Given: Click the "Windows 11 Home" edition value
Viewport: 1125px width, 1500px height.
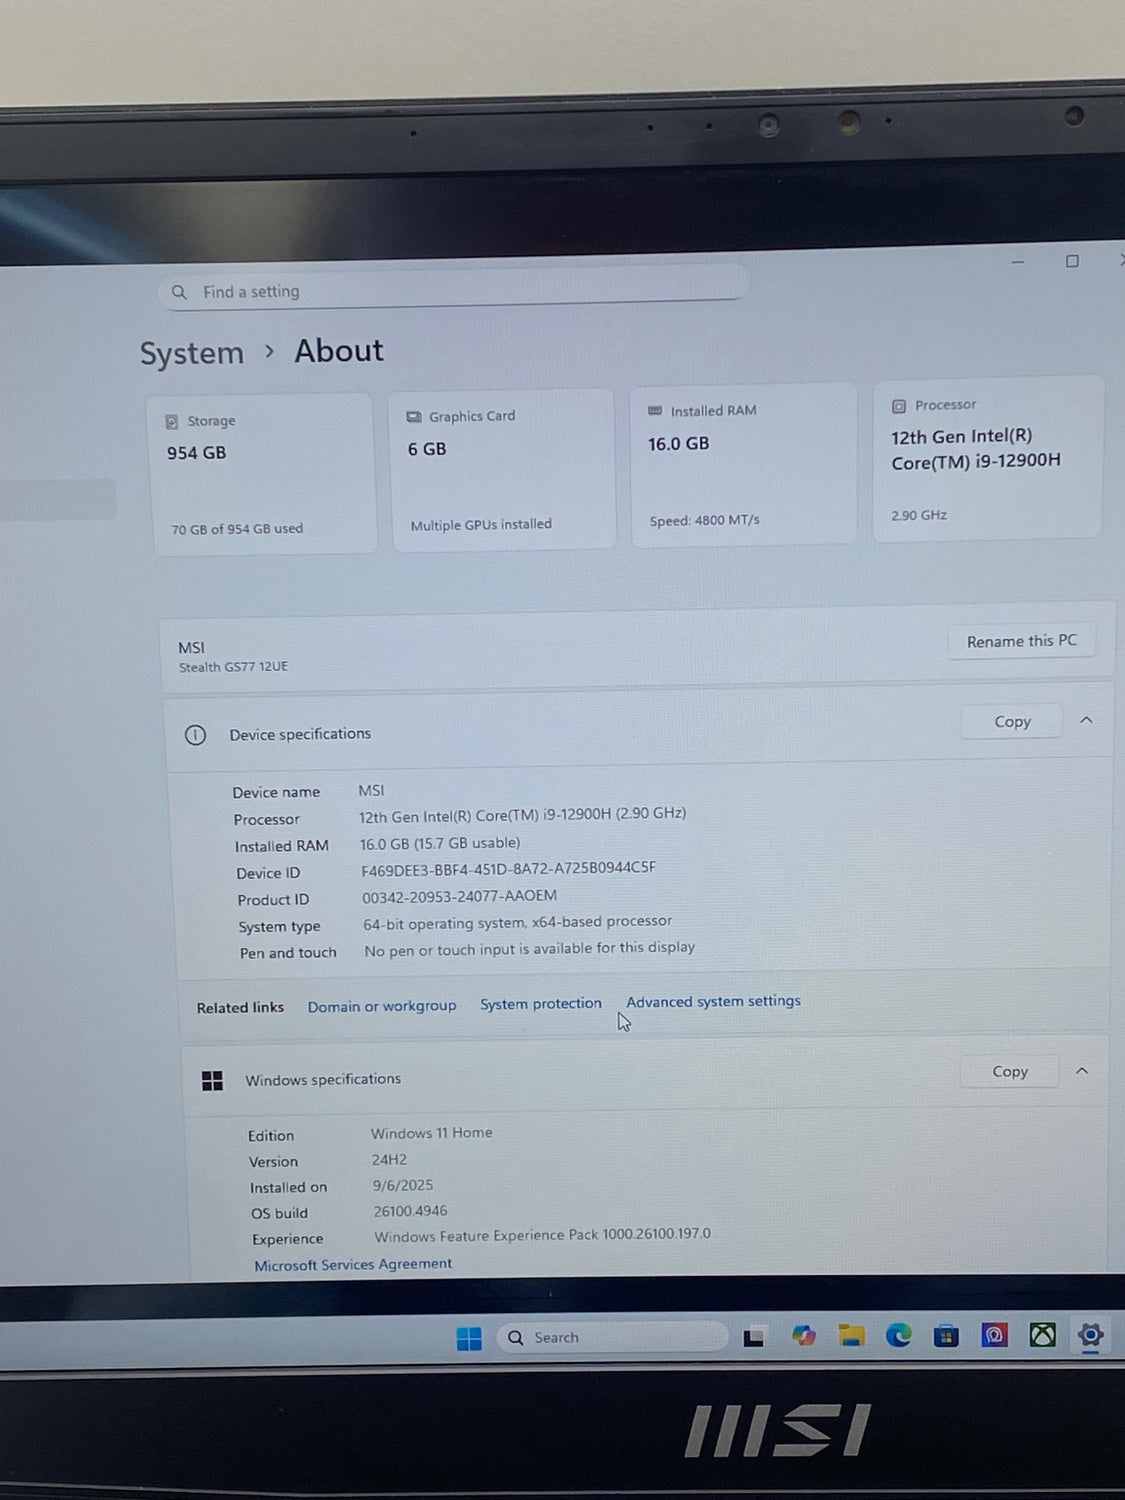Looking at the screenshot, I should [x=432, y=1133].
